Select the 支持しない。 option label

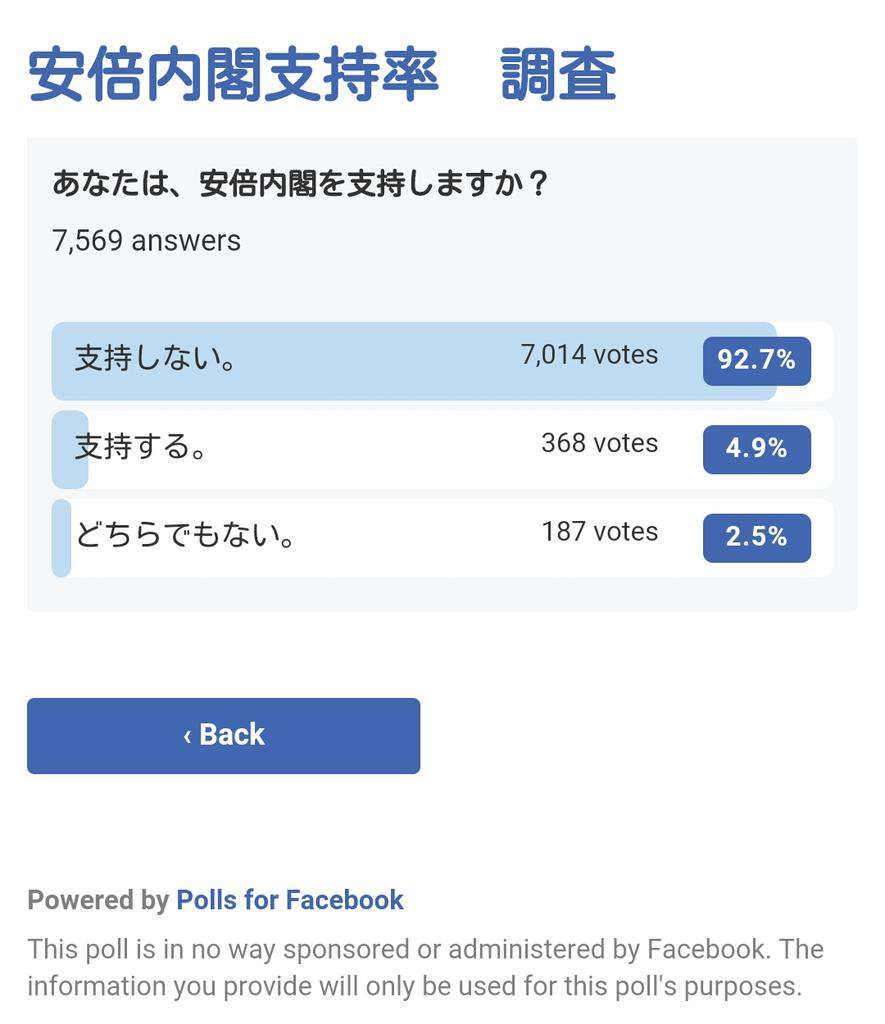coord(155,359)
